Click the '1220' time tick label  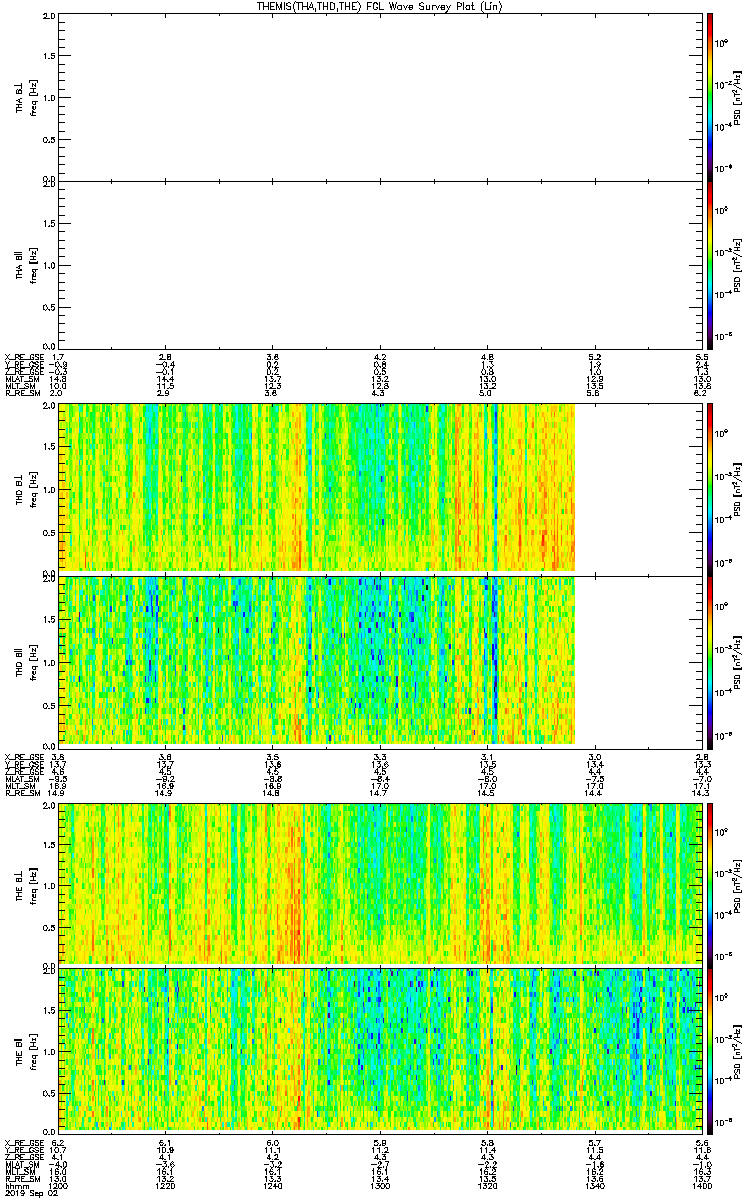[x=166, y=1185]
